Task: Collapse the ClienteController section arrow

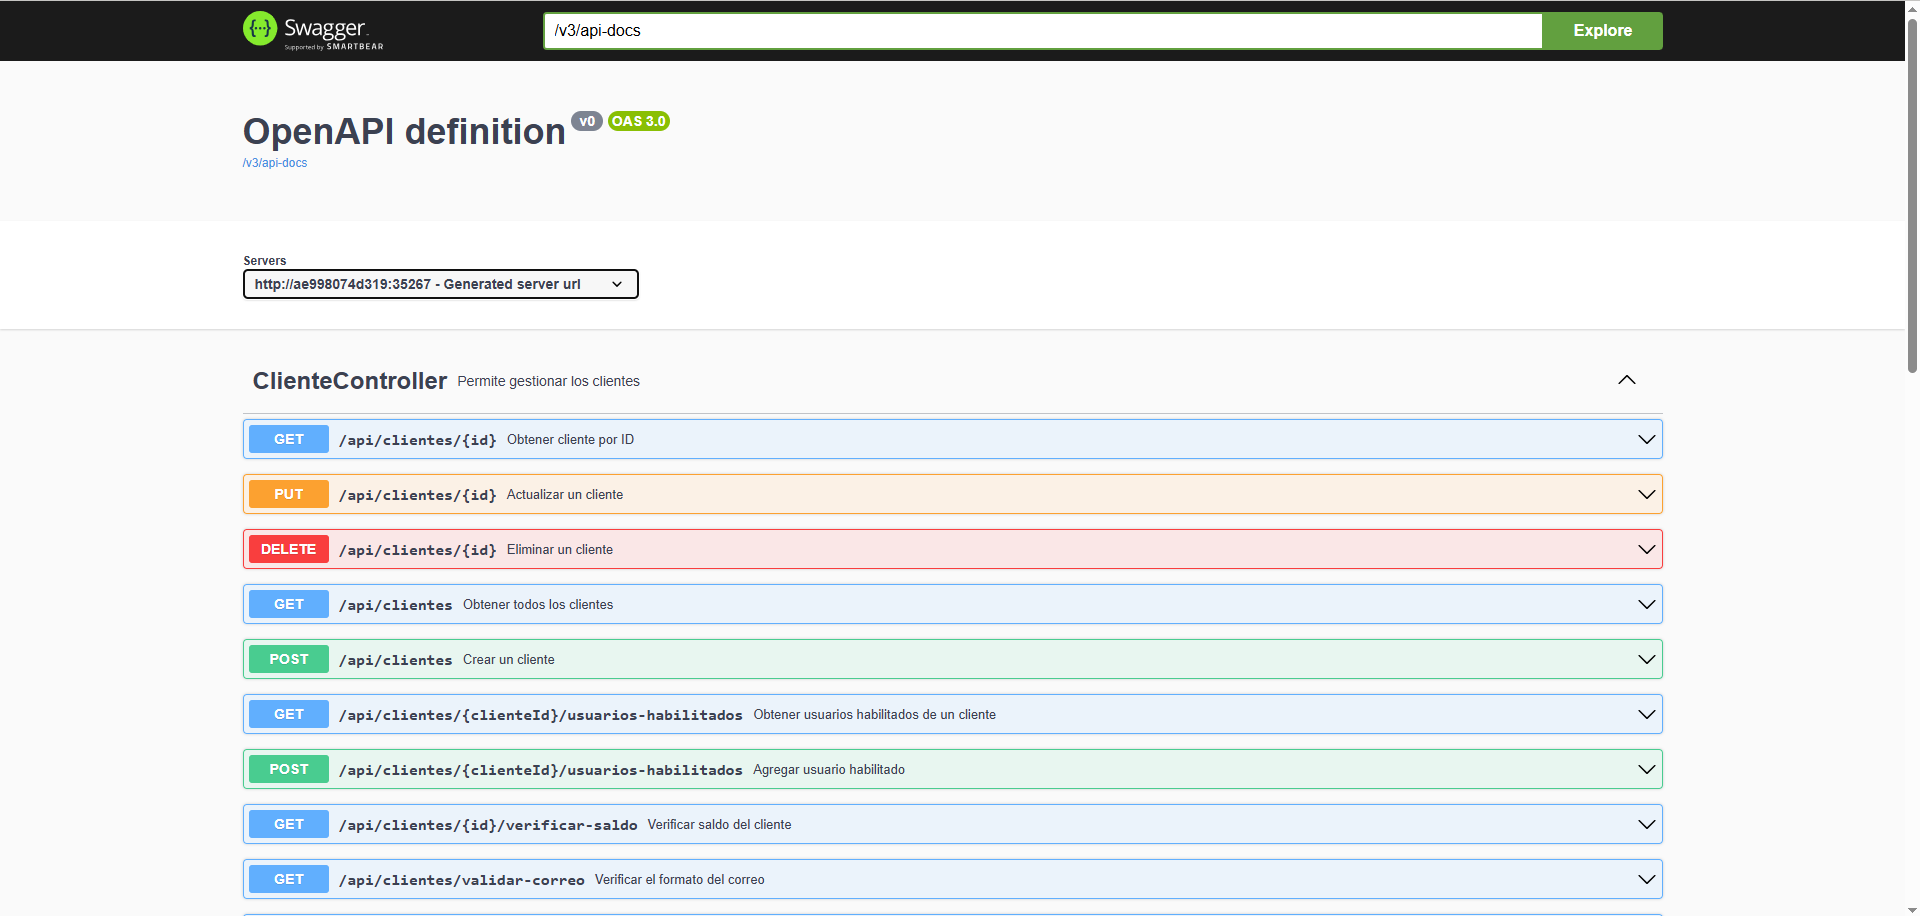Action: pos(1626,380)
